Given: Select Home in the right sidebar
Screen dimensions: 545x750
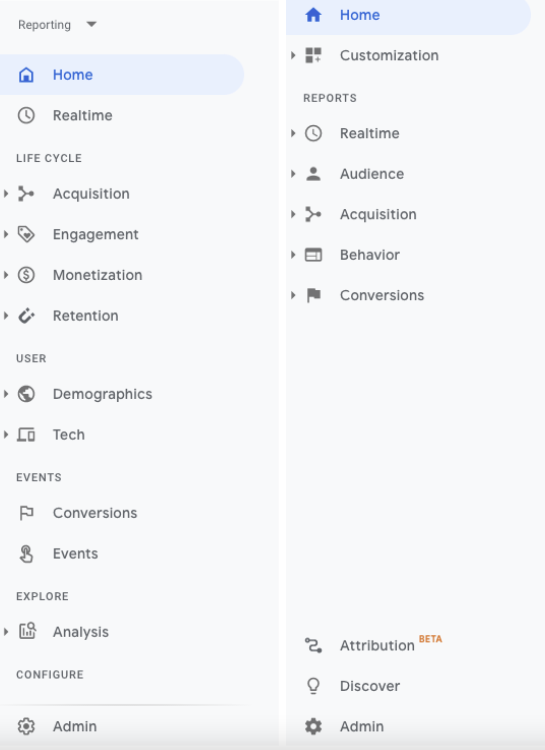Looking at the screenshot, I should click(x=408, y=15).
